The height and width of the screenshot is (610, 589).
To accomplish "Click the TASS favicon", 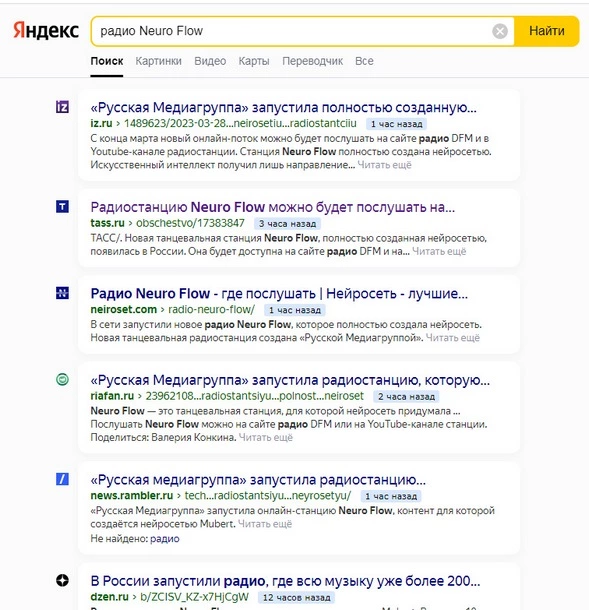I will coord(62,207).
